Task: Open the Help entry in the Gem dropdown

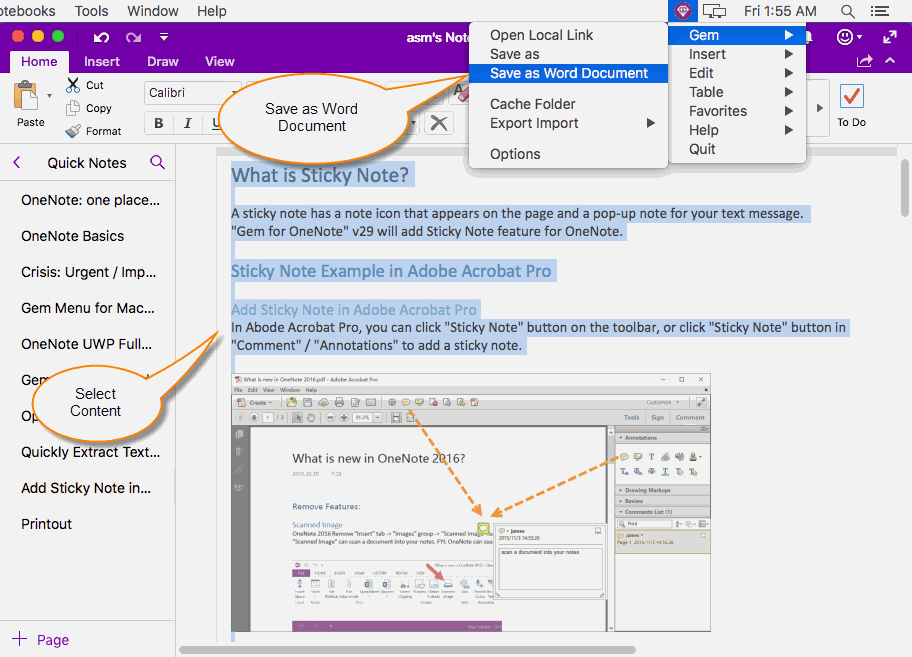Action: click(738, 130)
